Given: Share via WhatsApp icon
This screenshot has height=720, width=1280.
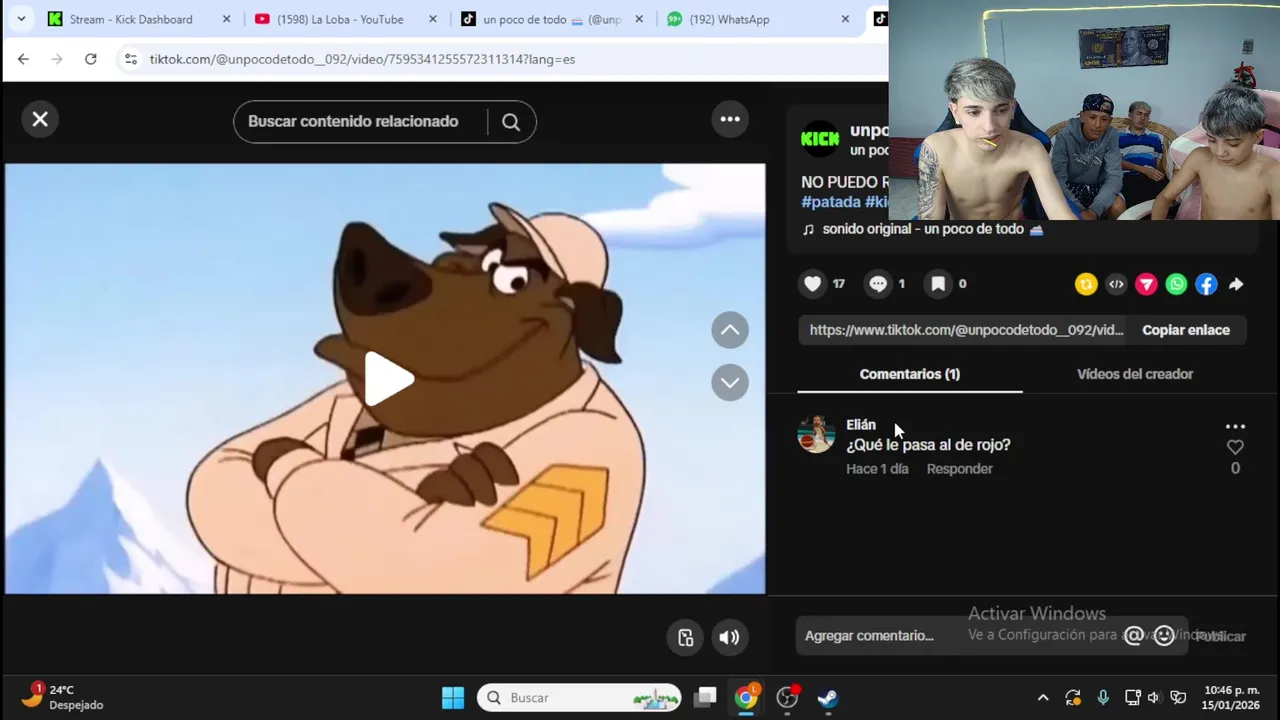Looking at the screenshot, I should (1176, 285).
